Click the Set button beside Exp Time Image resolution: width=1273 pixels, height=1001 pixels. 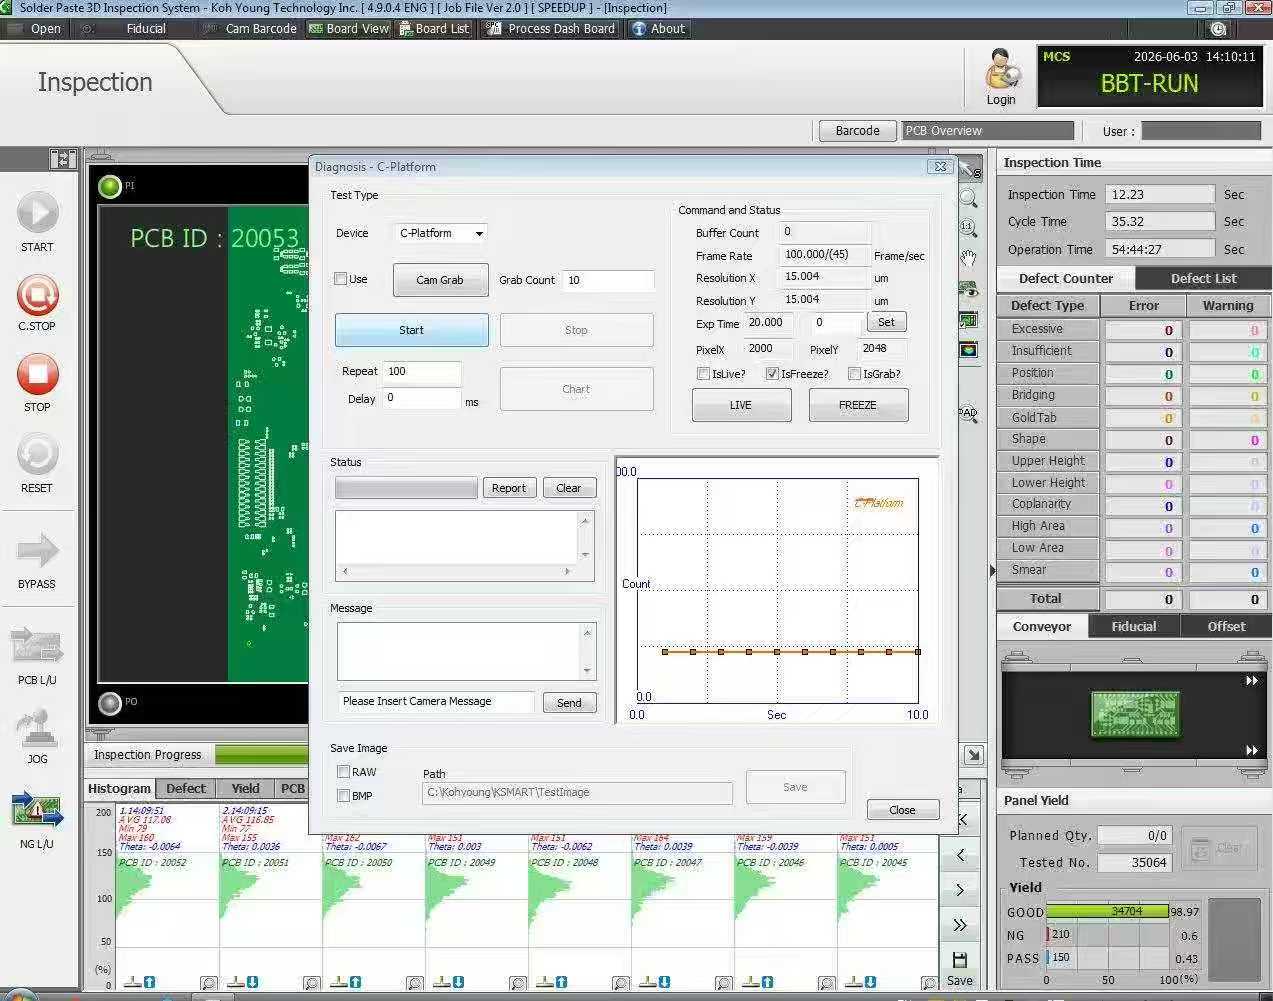tap(886, 322)
